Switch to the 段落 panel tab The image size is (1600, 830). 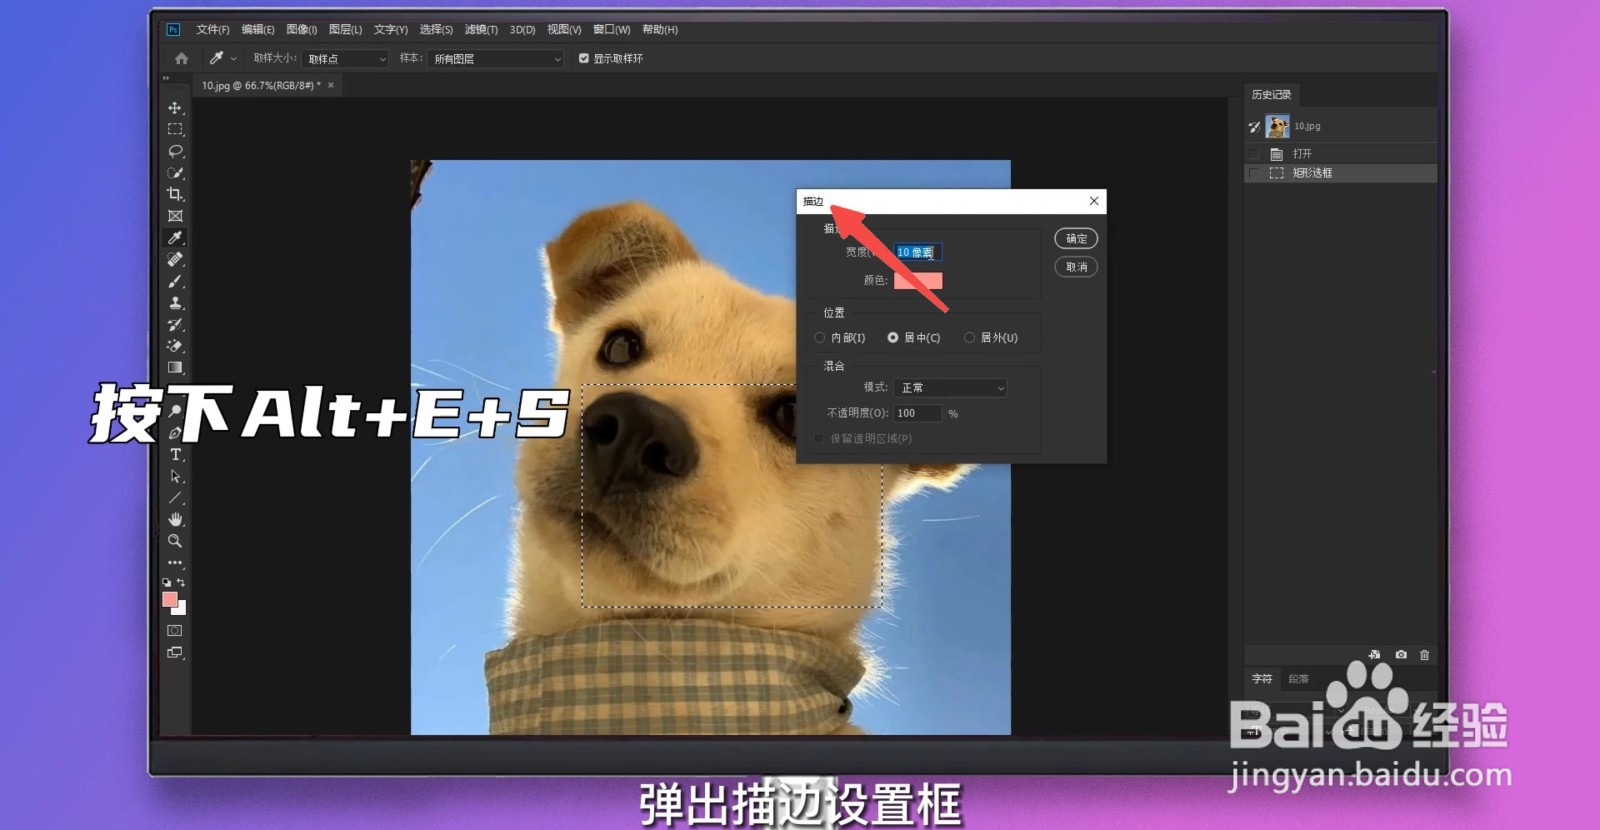point(1298,679)
